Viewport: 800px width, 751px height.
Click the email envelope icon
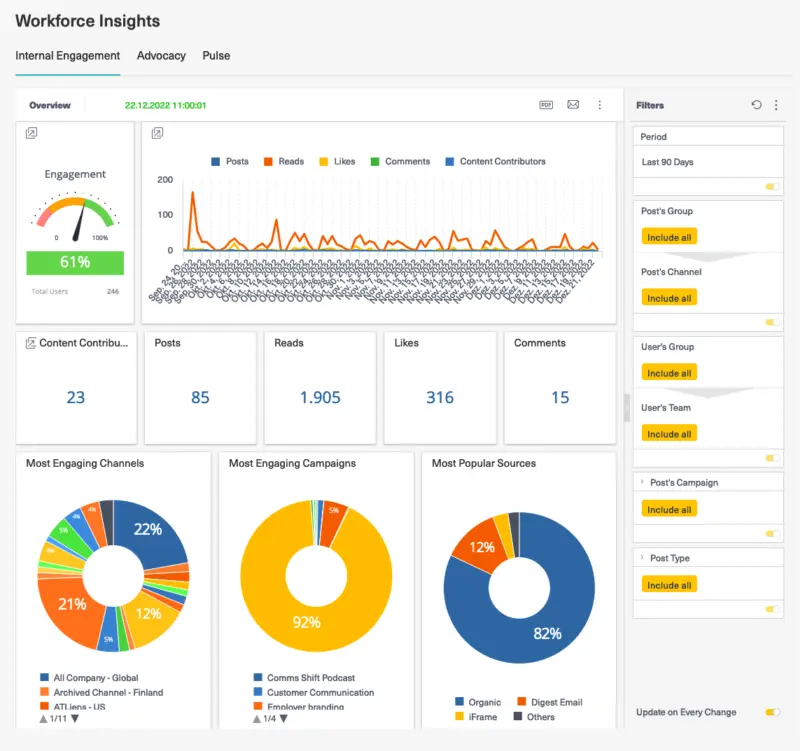coord(573,105)
